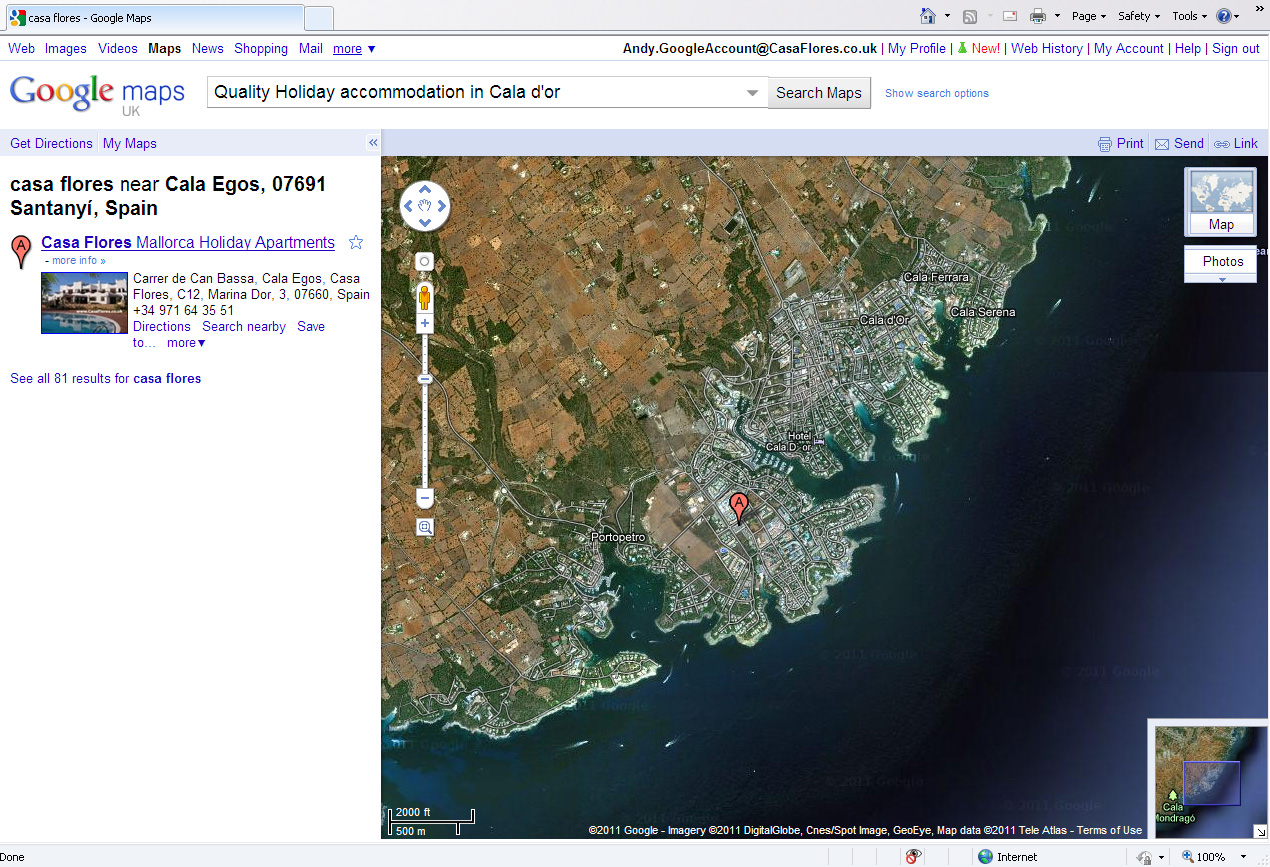Pan the map right with the arrow
The image size is (1270, 867).
tap(442, 206)
